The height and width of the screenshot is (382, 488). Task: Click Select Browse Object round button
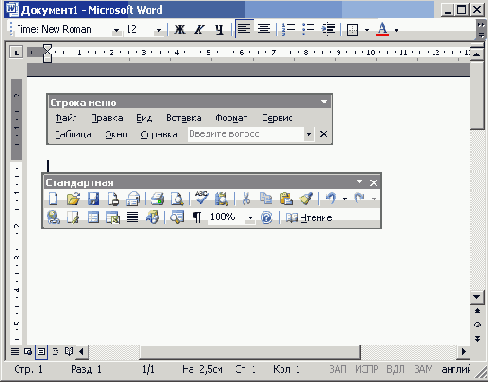pos(477,325)
